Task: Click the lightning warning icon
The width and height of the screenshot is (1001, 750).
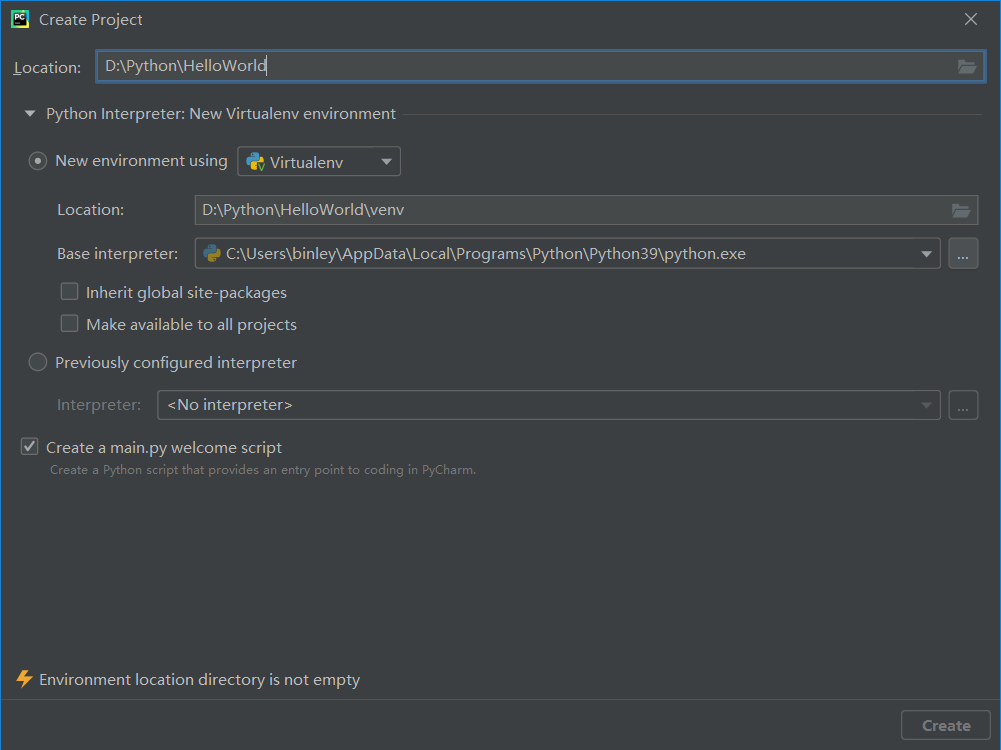Action: (24, 679)
